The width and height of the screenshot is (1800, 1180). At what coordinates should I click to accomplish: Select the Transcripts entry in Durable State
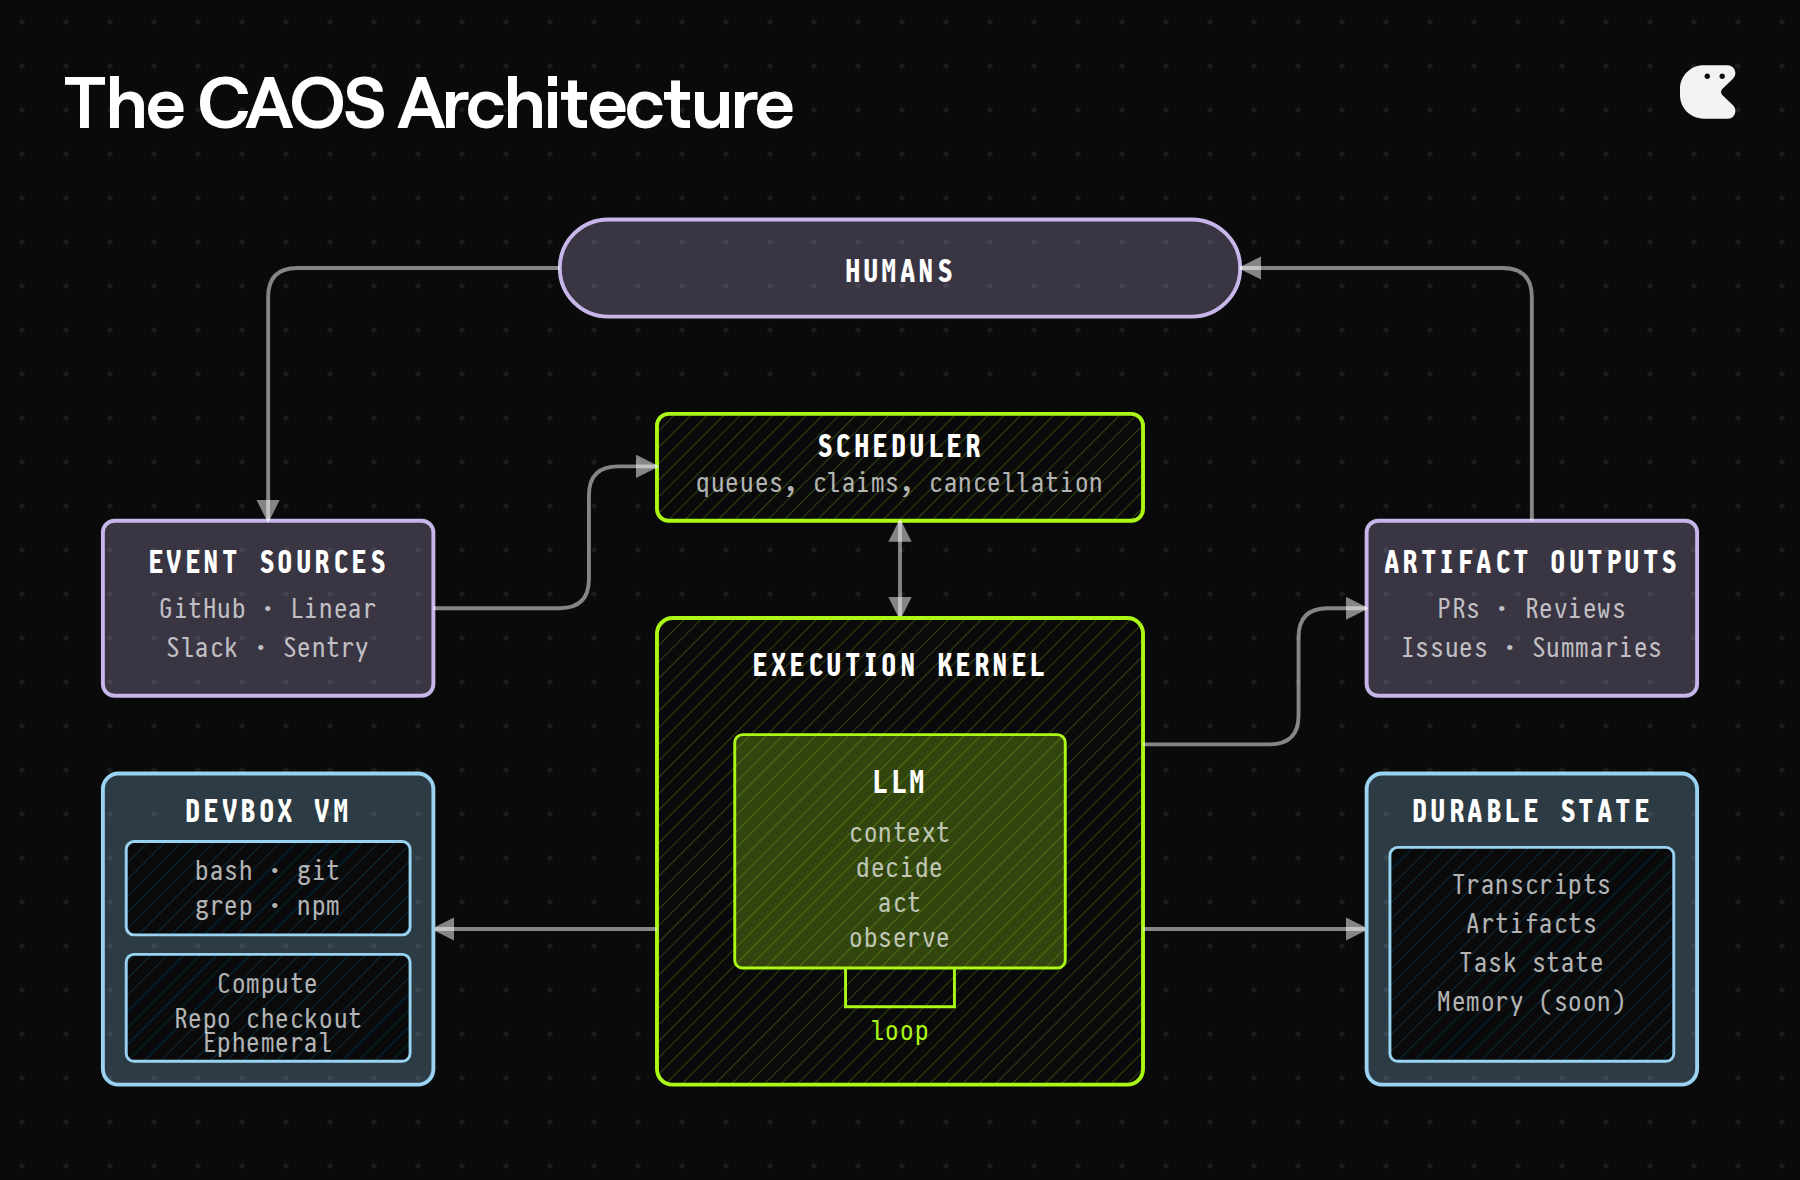[x=1530, y=885]
